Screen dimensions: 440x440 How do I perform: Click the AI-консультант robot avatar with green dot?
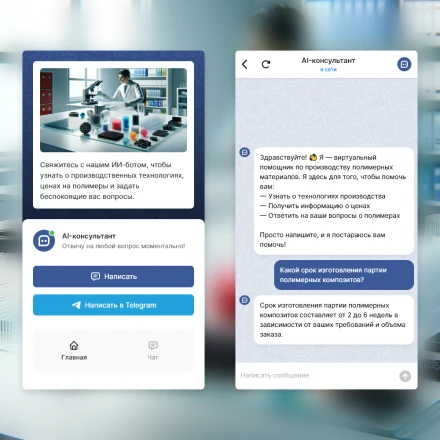coord(44,240)
